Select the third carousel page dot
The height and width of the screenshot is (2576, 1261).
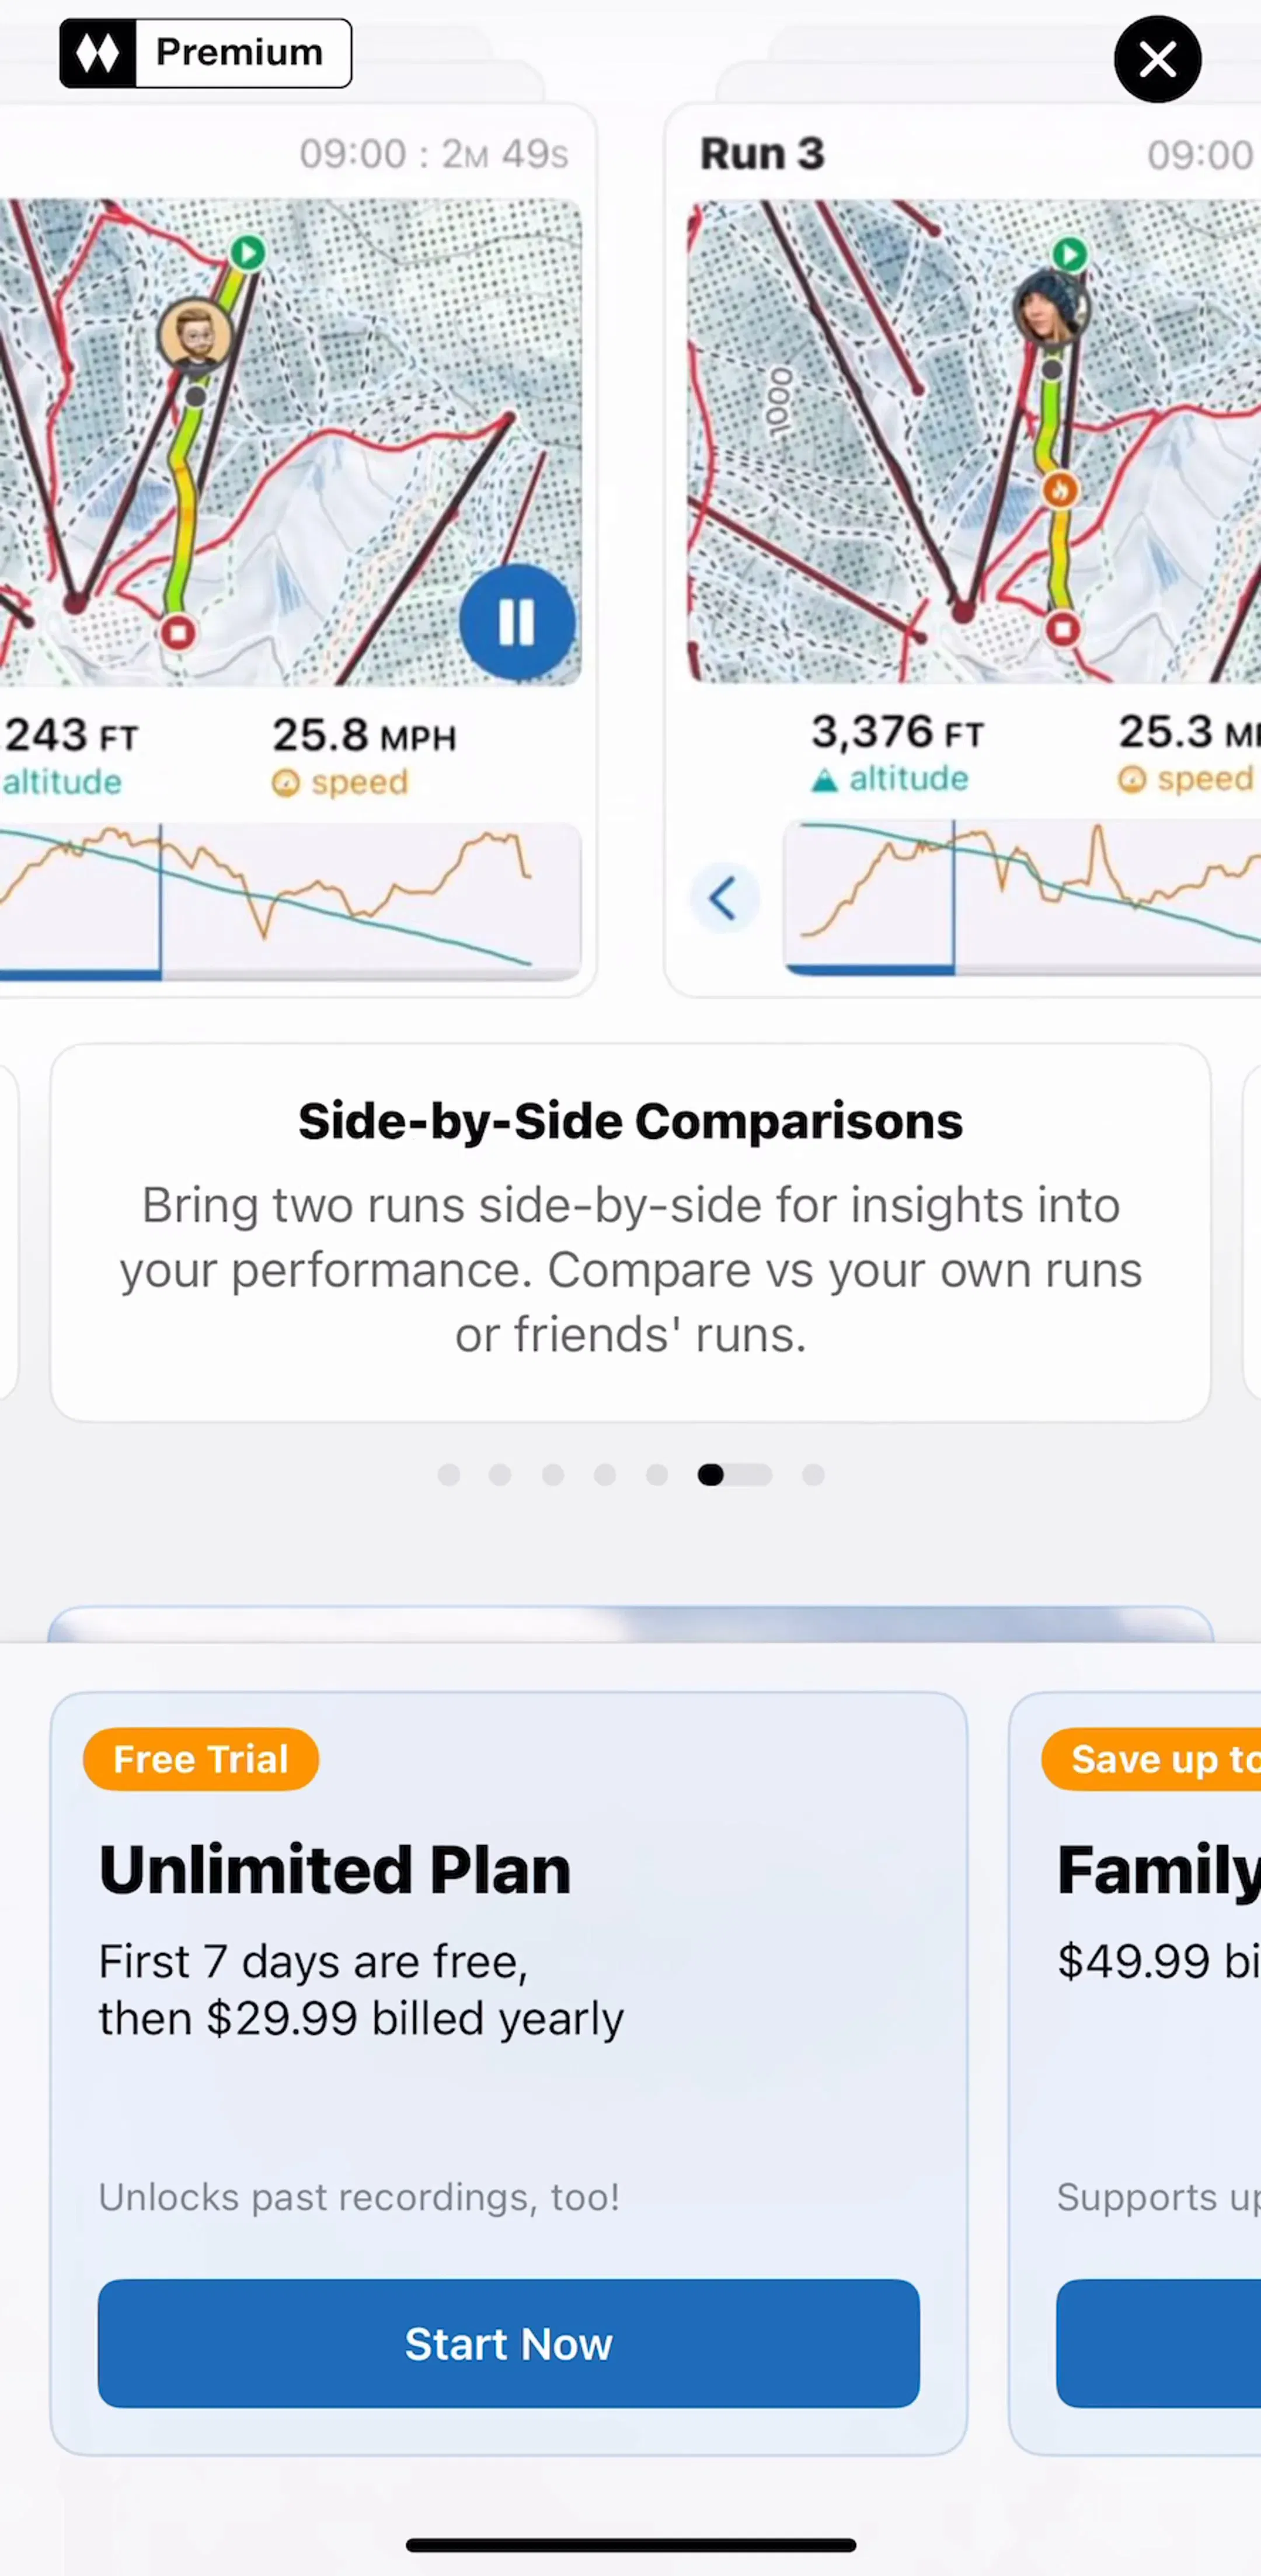553,1475
